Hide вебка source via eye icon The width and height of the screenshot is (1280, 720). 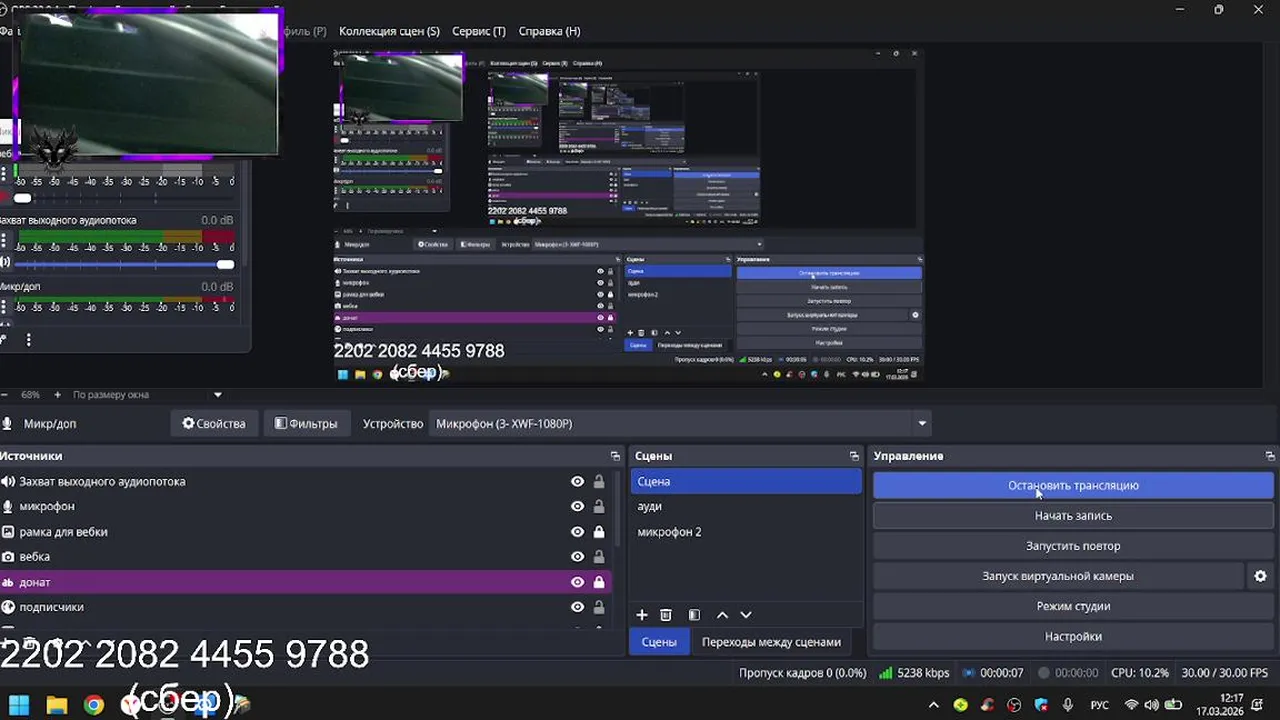(x=577, y=557)
